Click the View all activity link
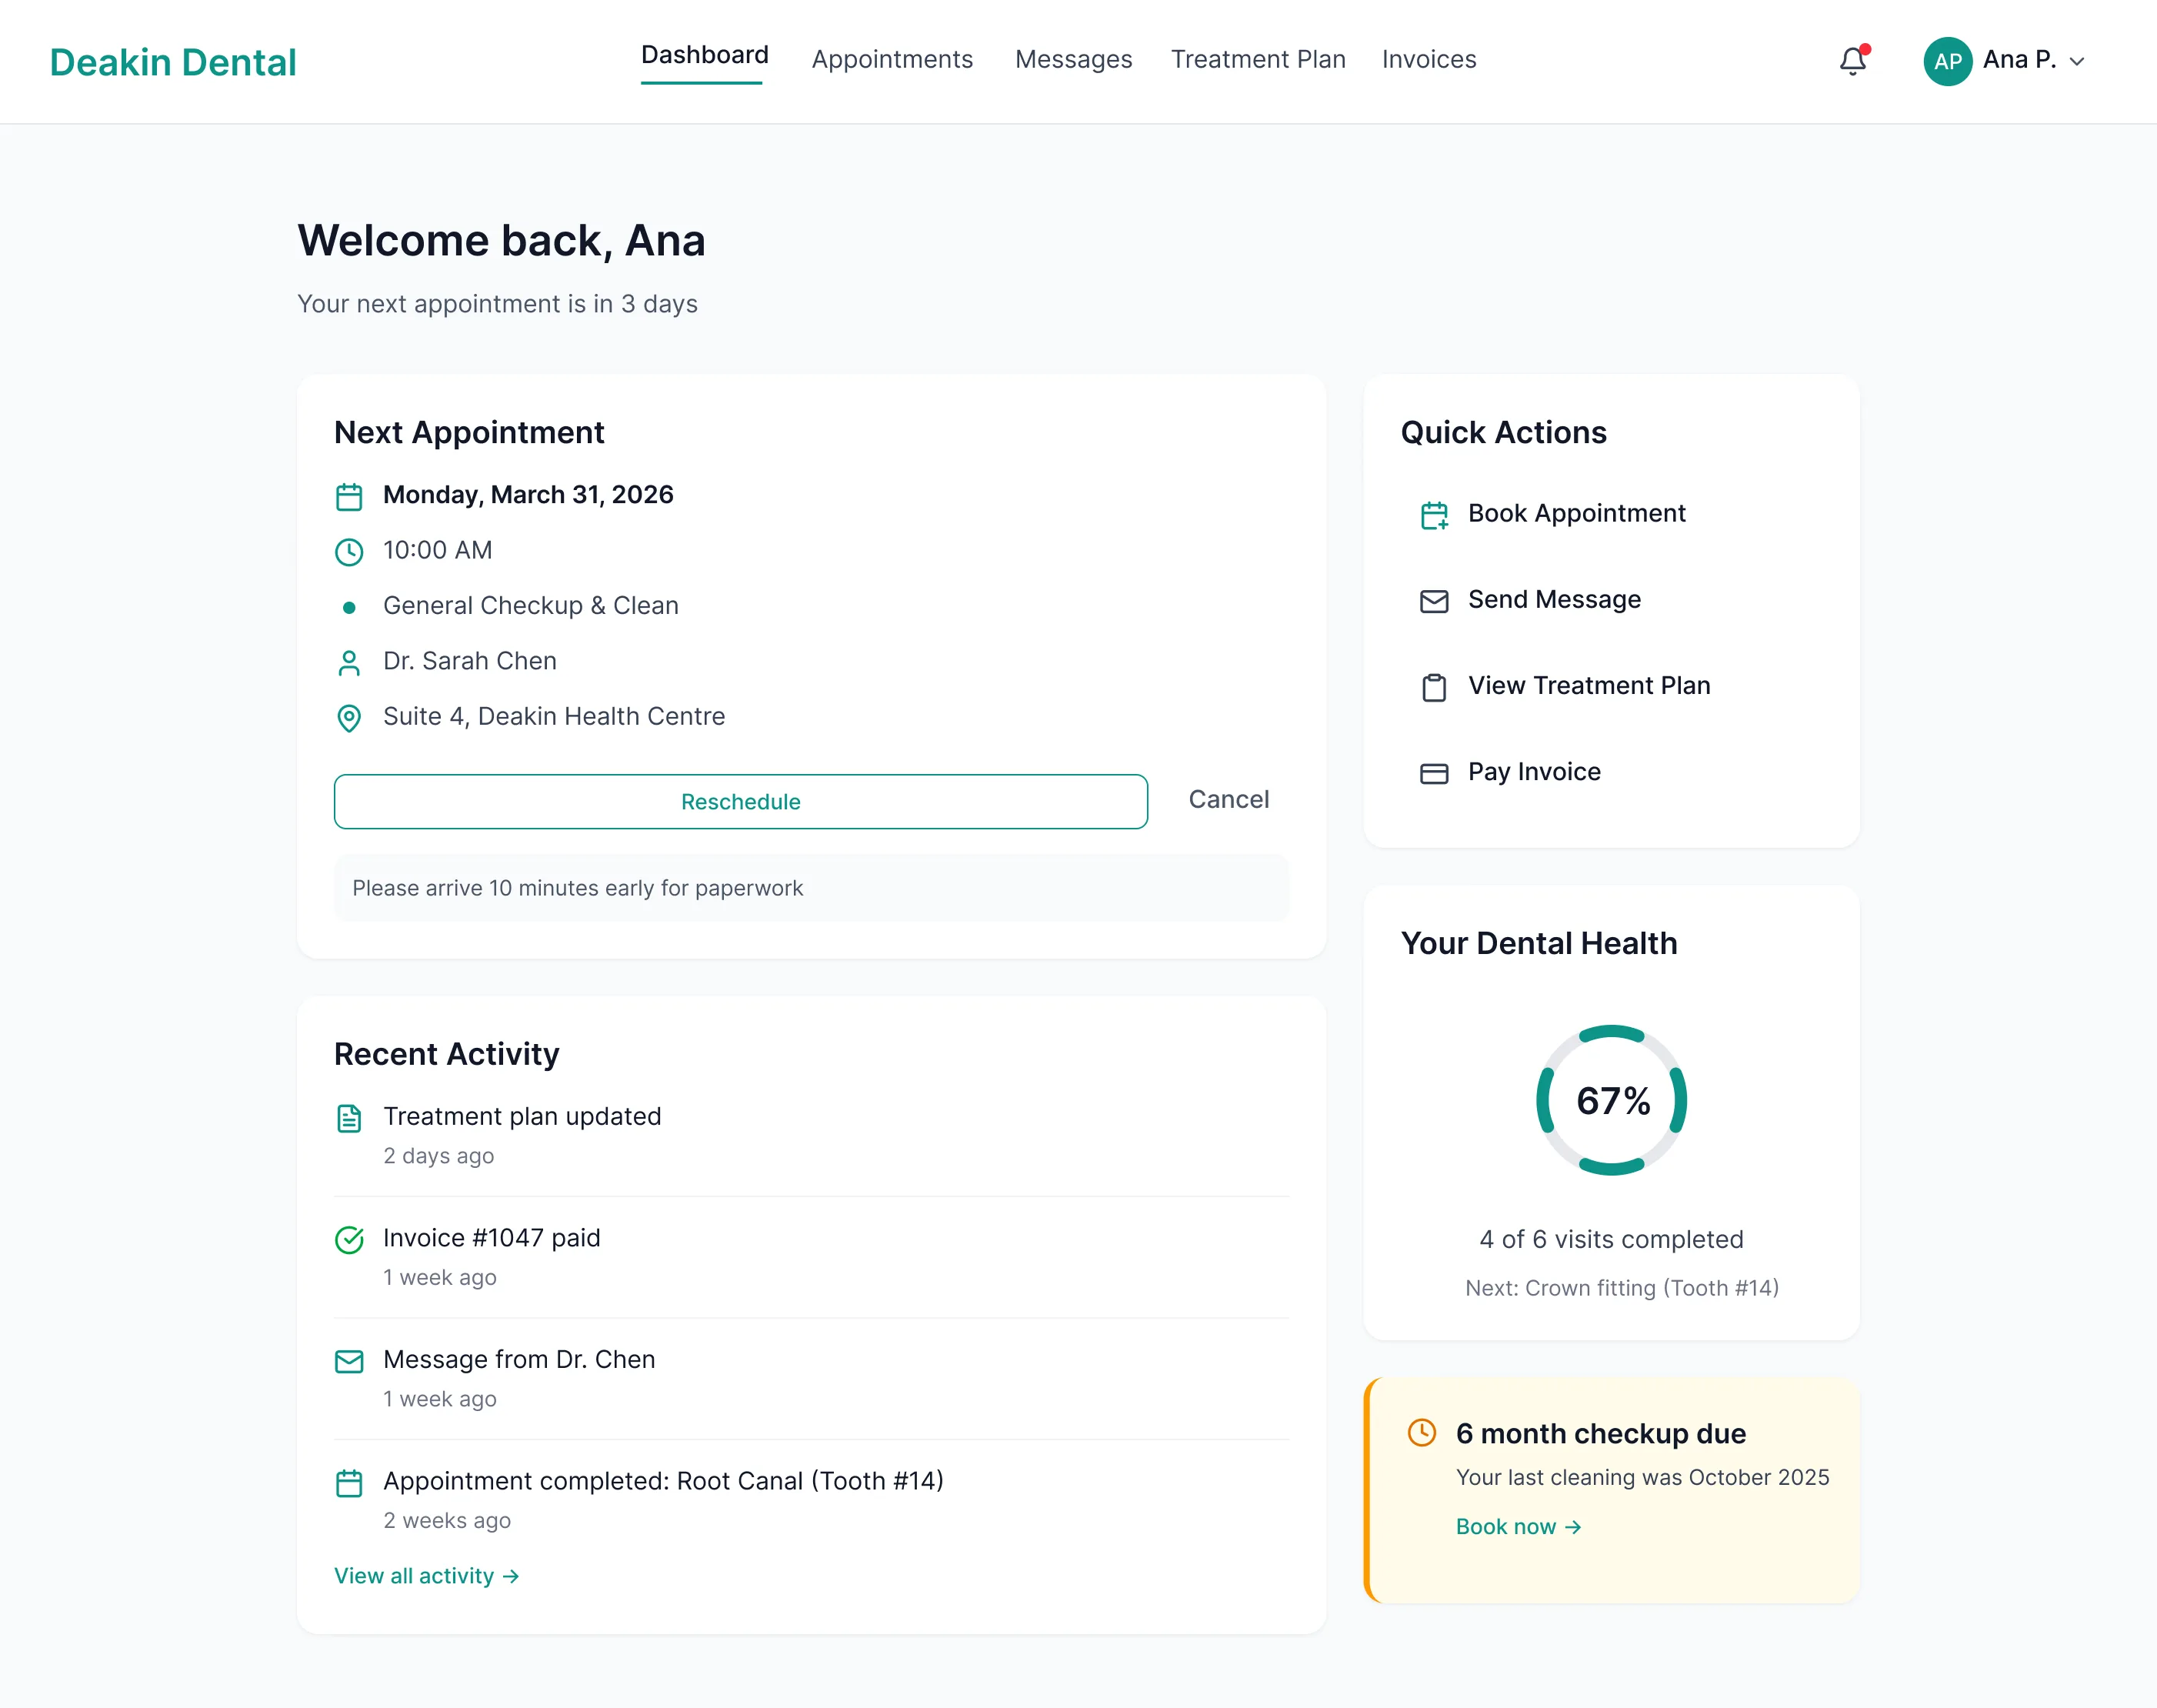 click(427, 1576)
